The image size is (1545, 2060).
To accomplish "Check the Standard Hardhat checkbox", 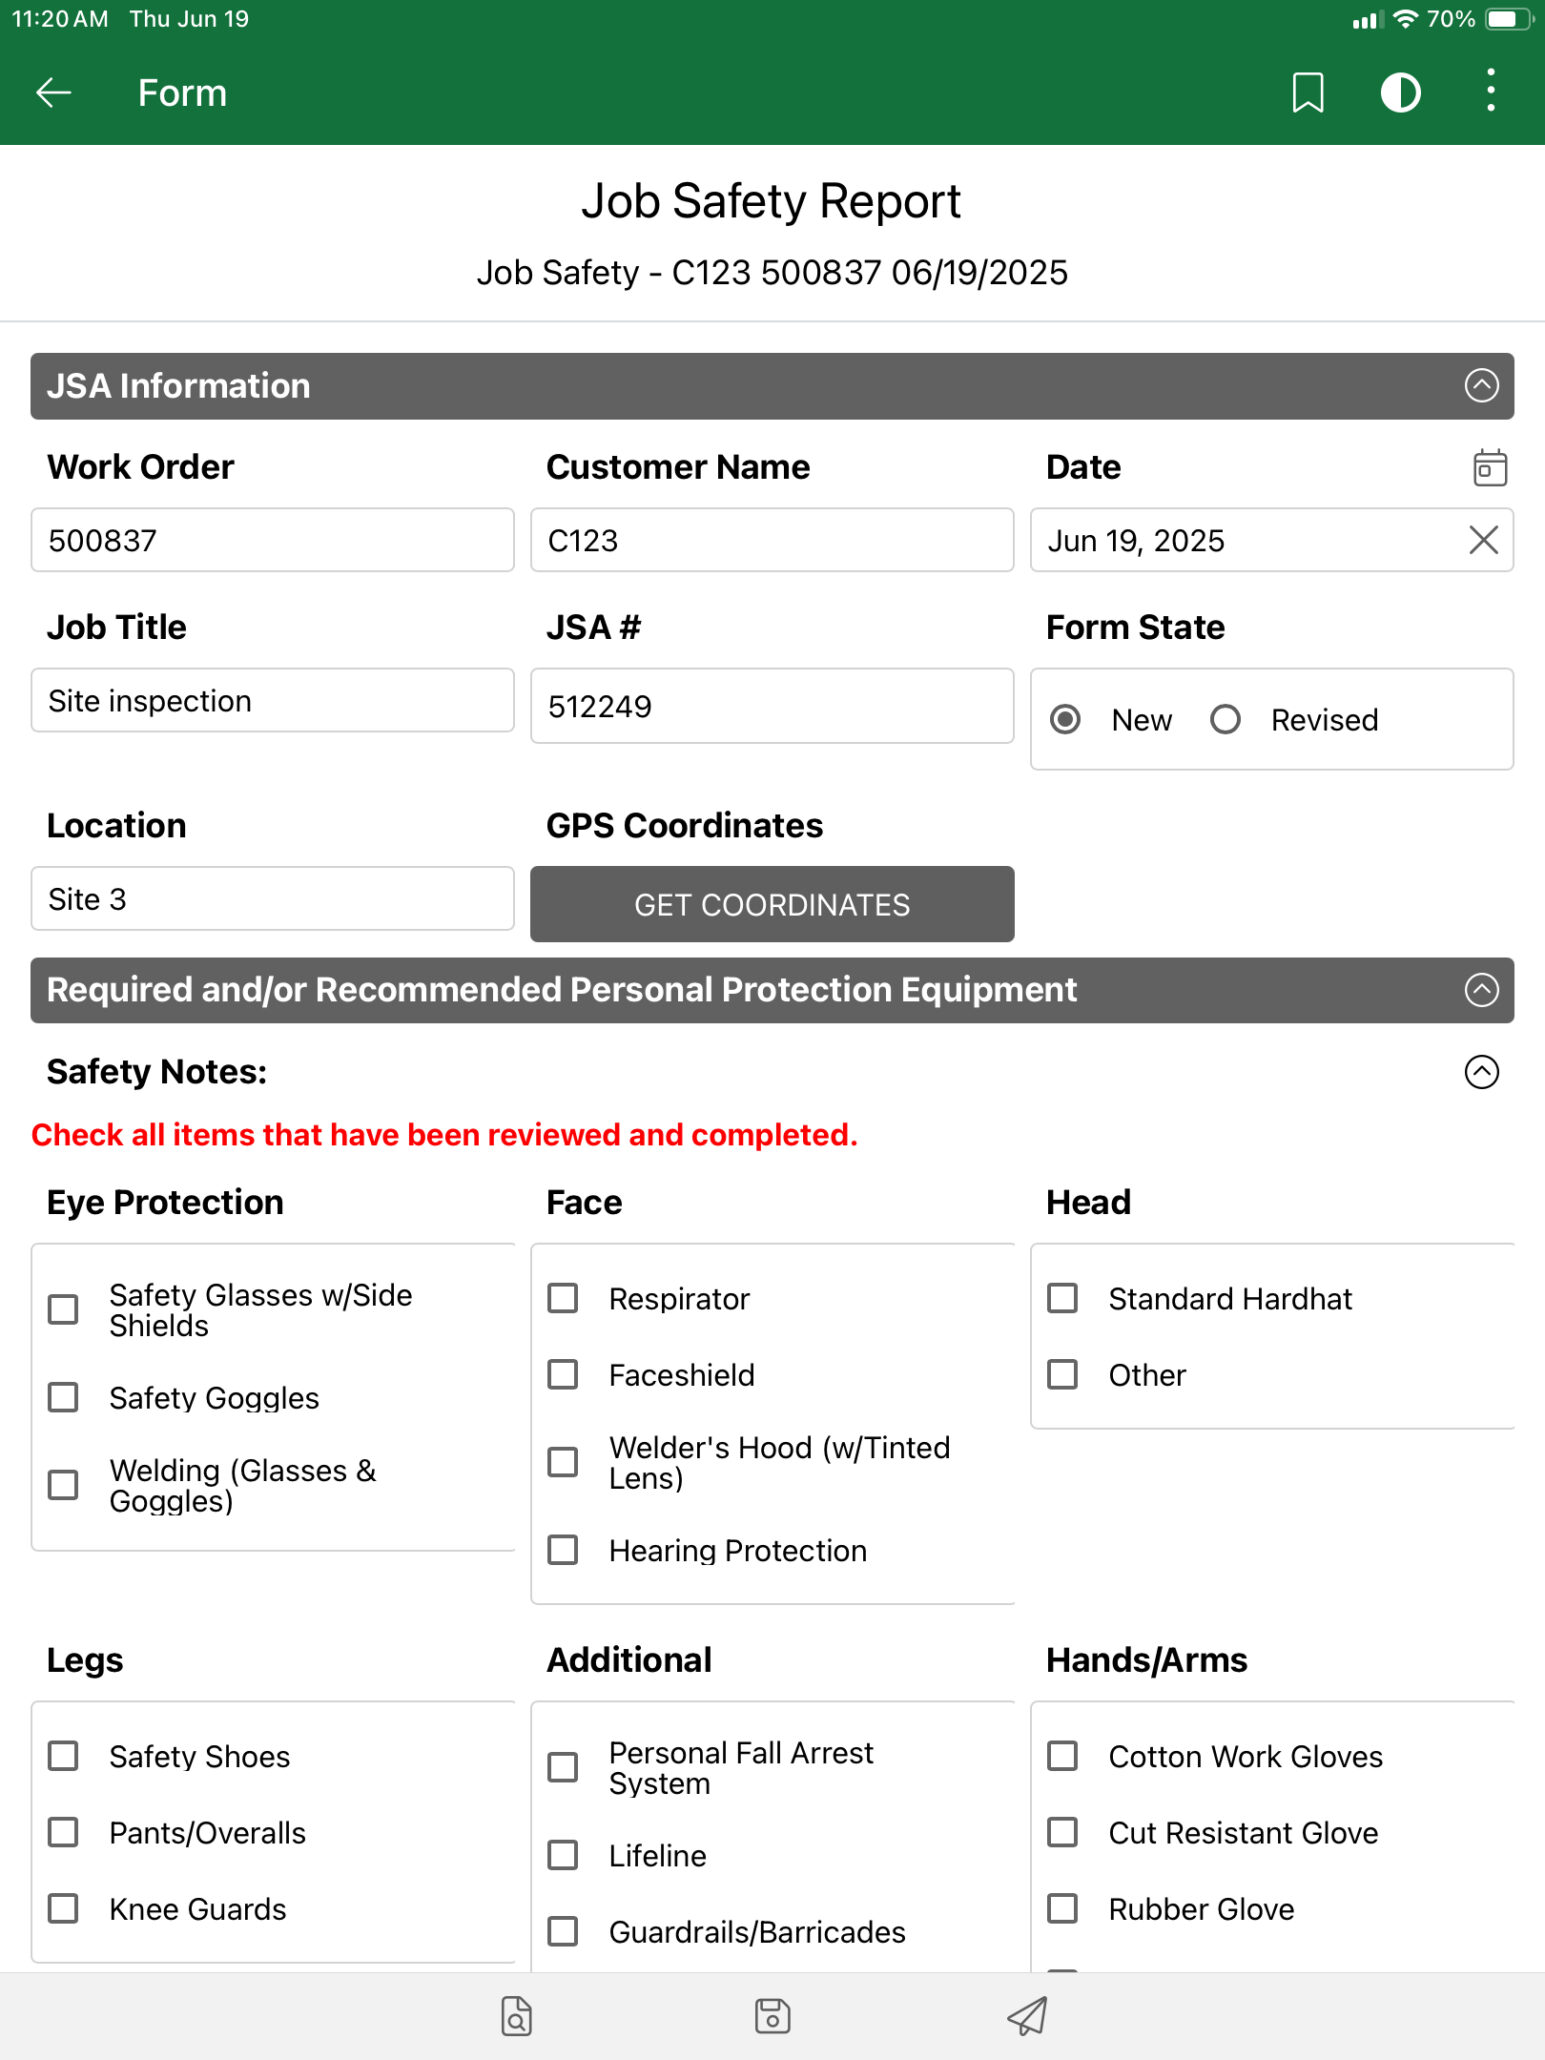I will [1062, 1298].
